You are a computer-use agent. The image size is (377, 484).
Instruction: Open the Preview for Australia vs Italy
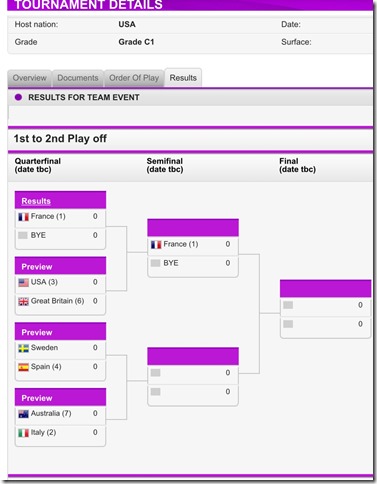(37, 398)
